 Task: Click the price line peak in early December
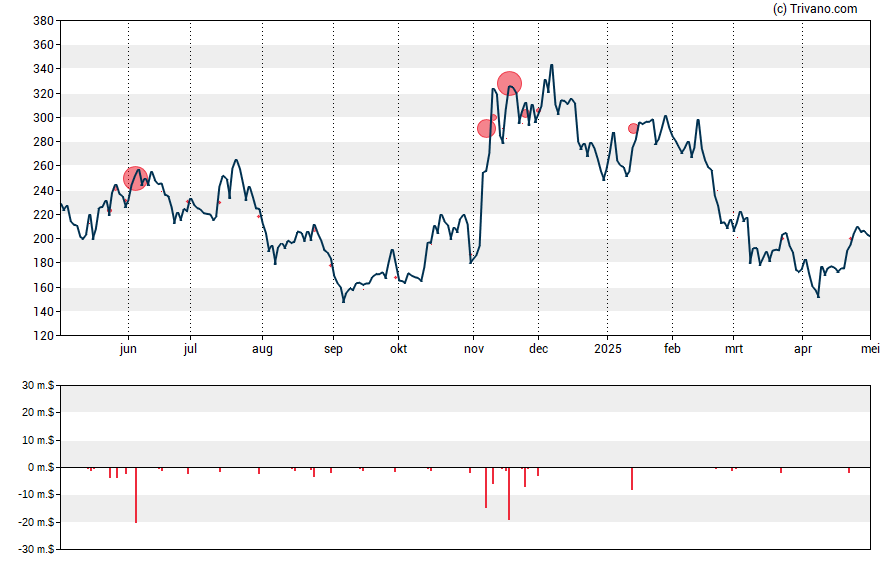pyautogui.click(x=552, y=65)
